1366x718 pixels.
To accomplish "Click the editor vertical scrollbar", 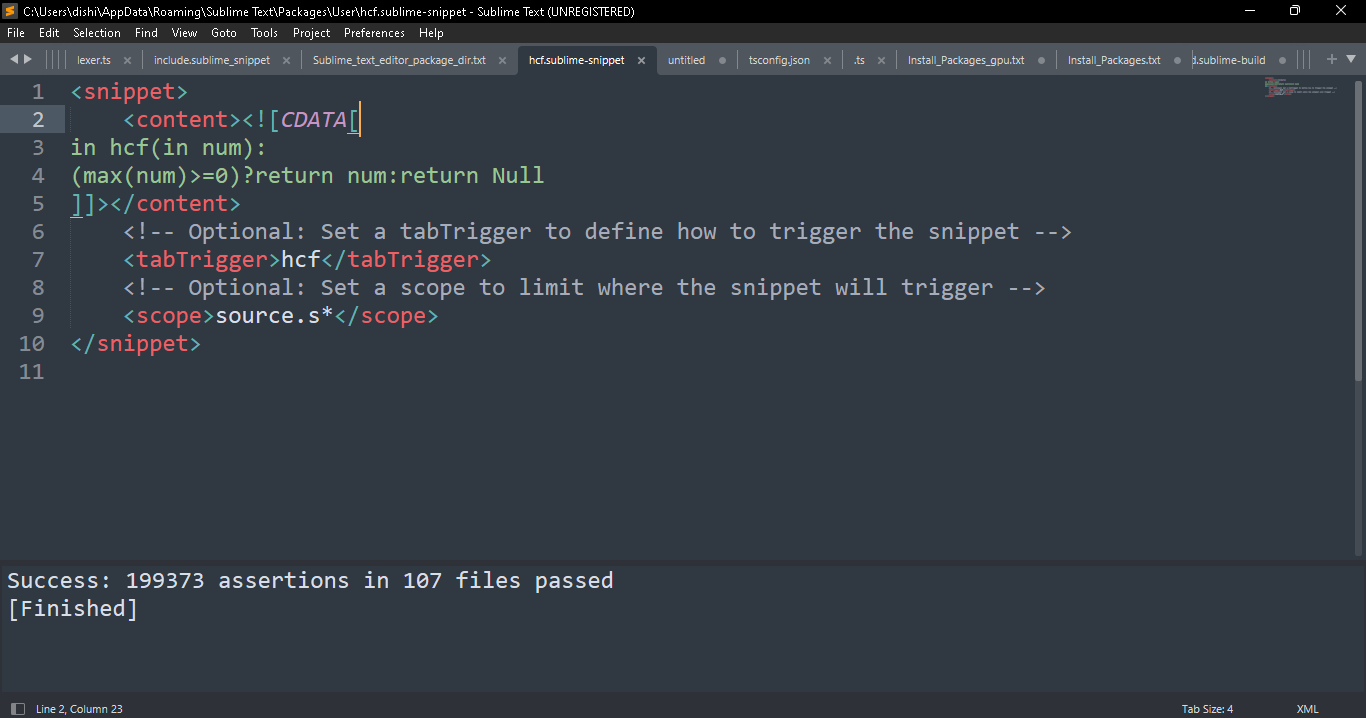I will coord(1358,230).
